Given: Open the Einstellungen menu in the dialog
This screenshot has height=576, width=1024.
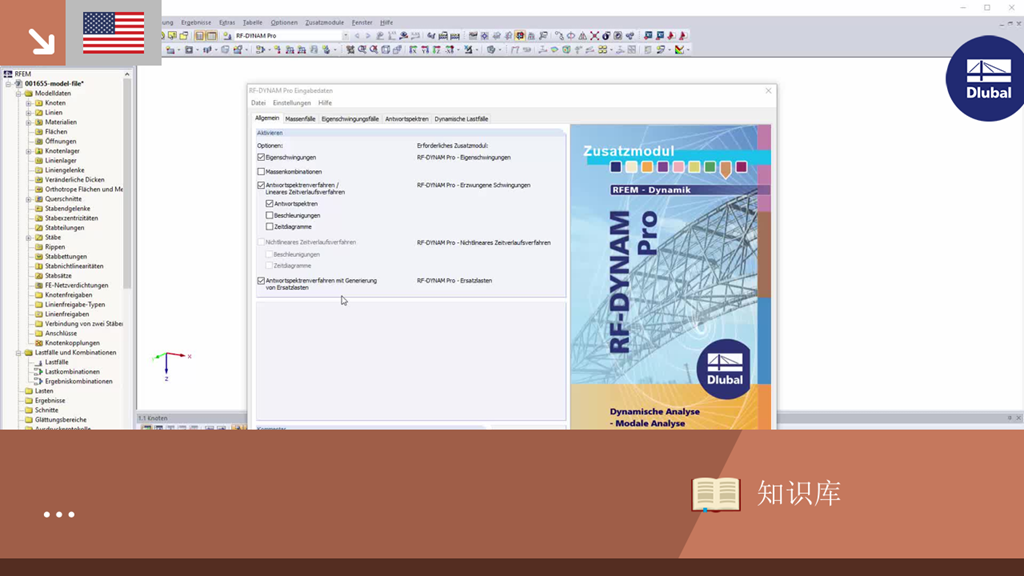Looking at the screenshot, I should (x=292, y=103).
